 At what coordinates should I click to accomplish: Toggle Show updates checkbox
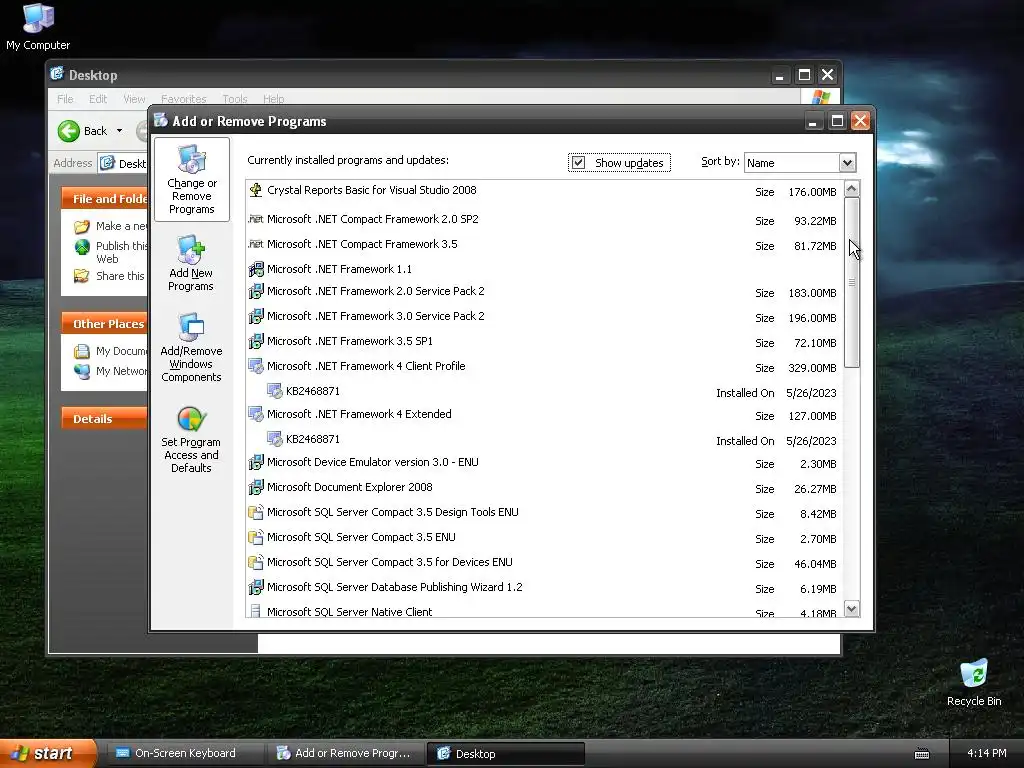coord(579,163)
